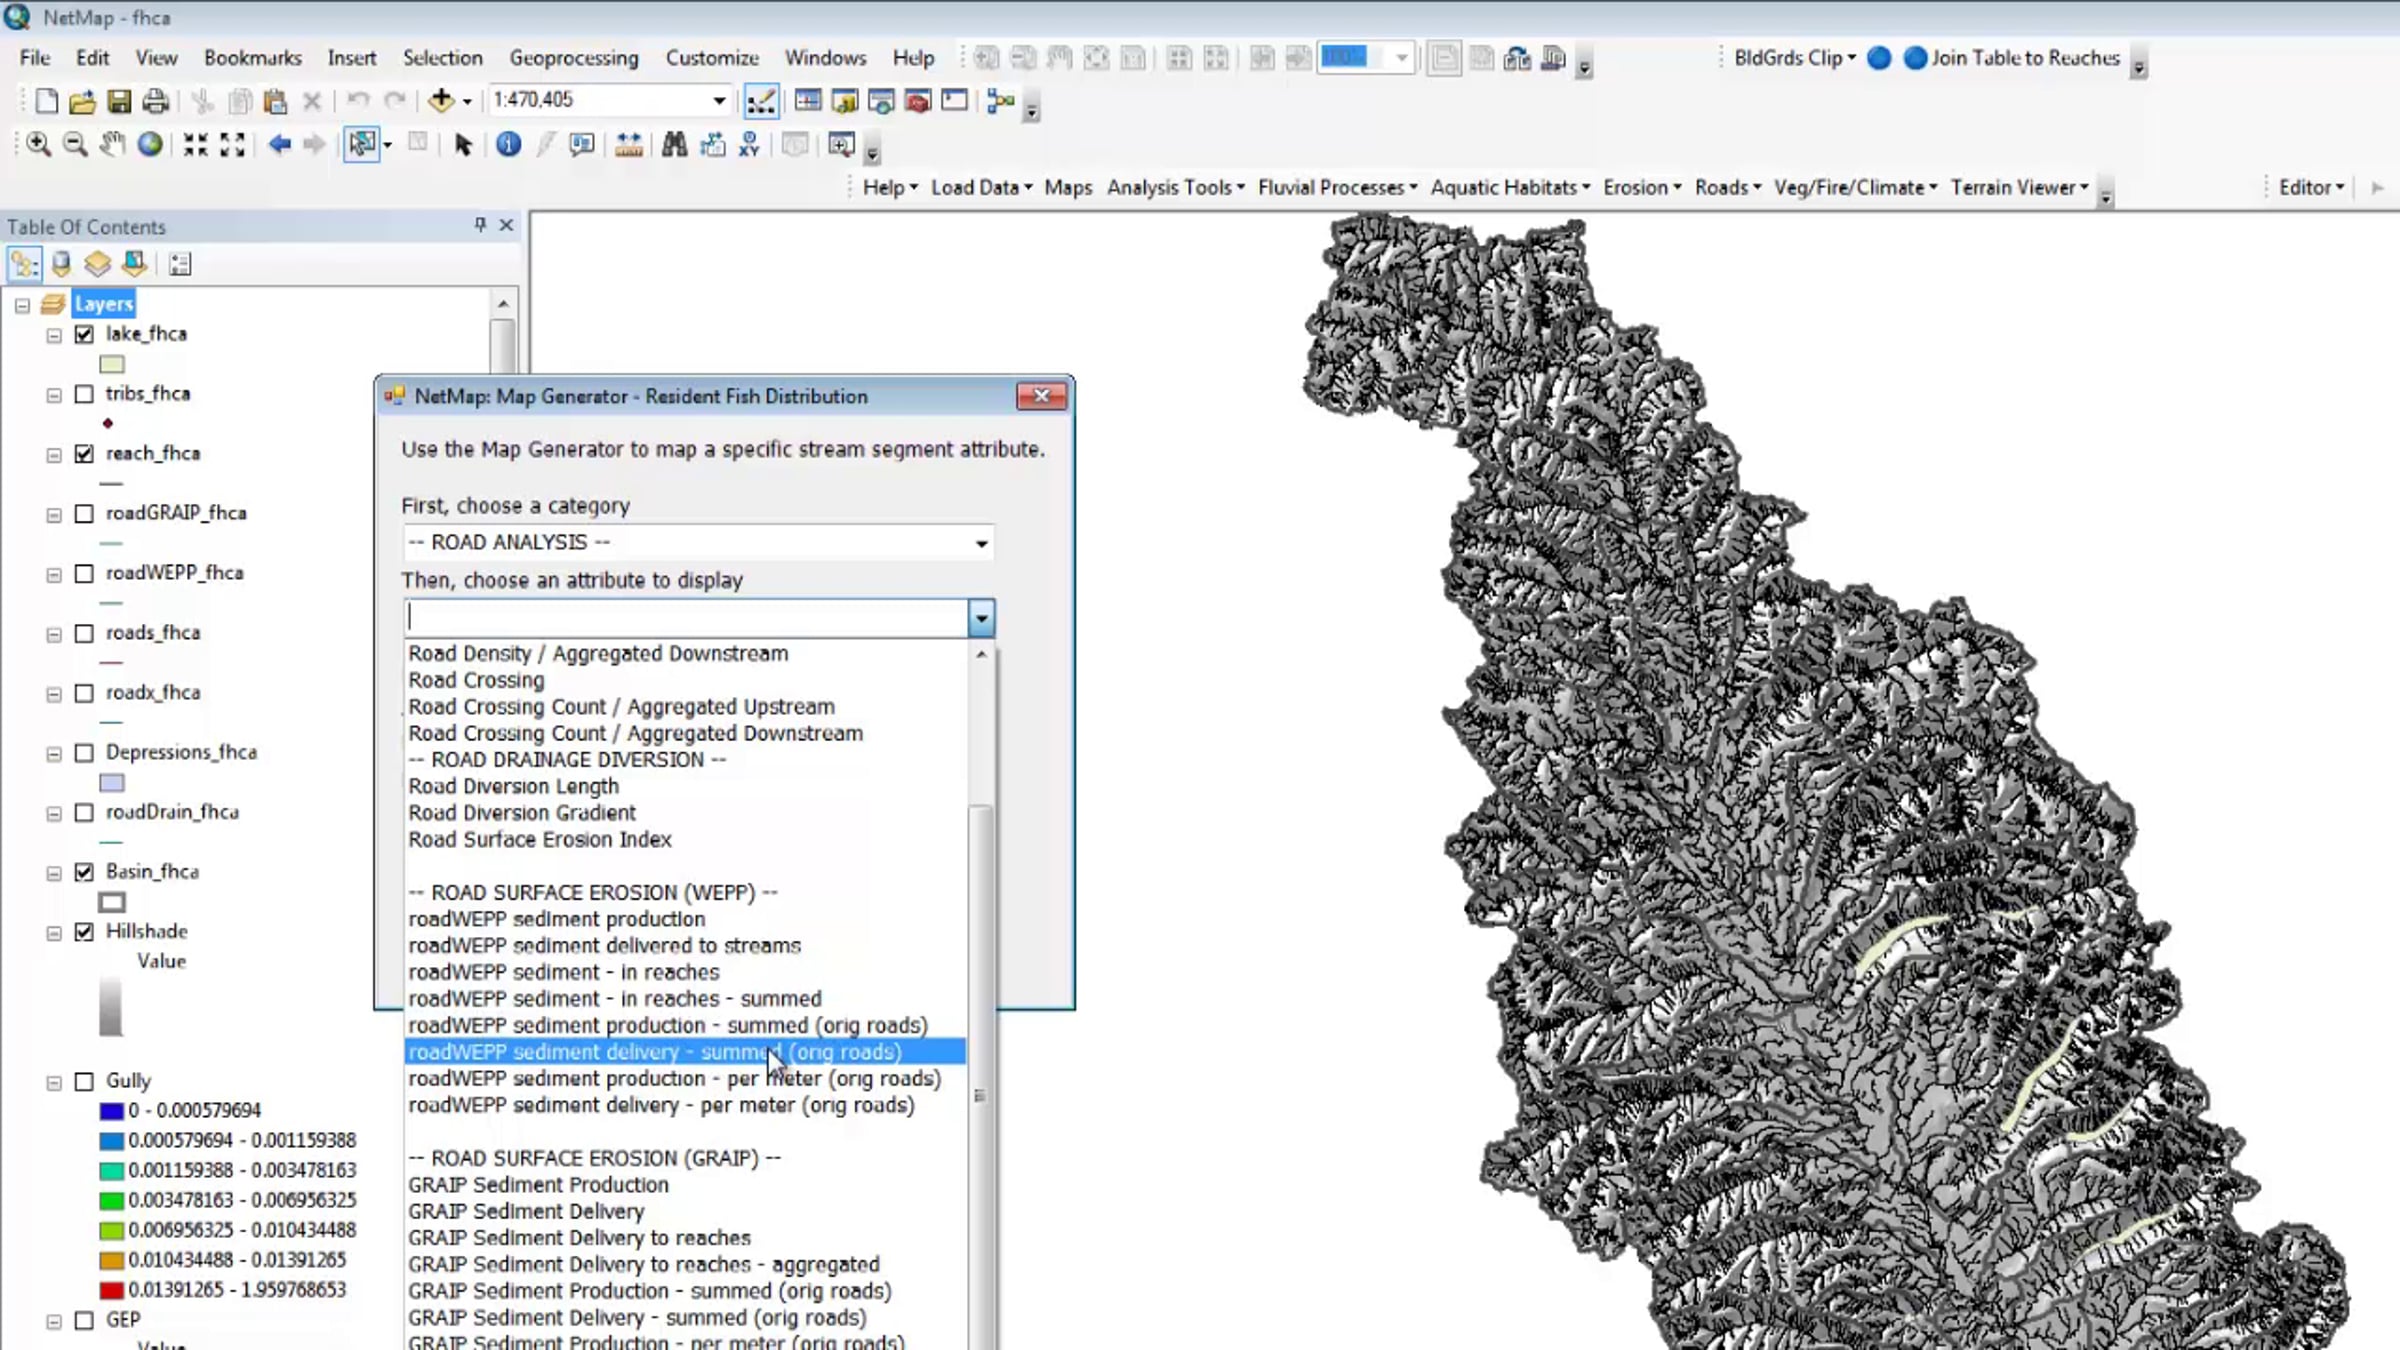This screenshot has width=2400, height=1350.
Task: Save the map document
Action: 119,101
